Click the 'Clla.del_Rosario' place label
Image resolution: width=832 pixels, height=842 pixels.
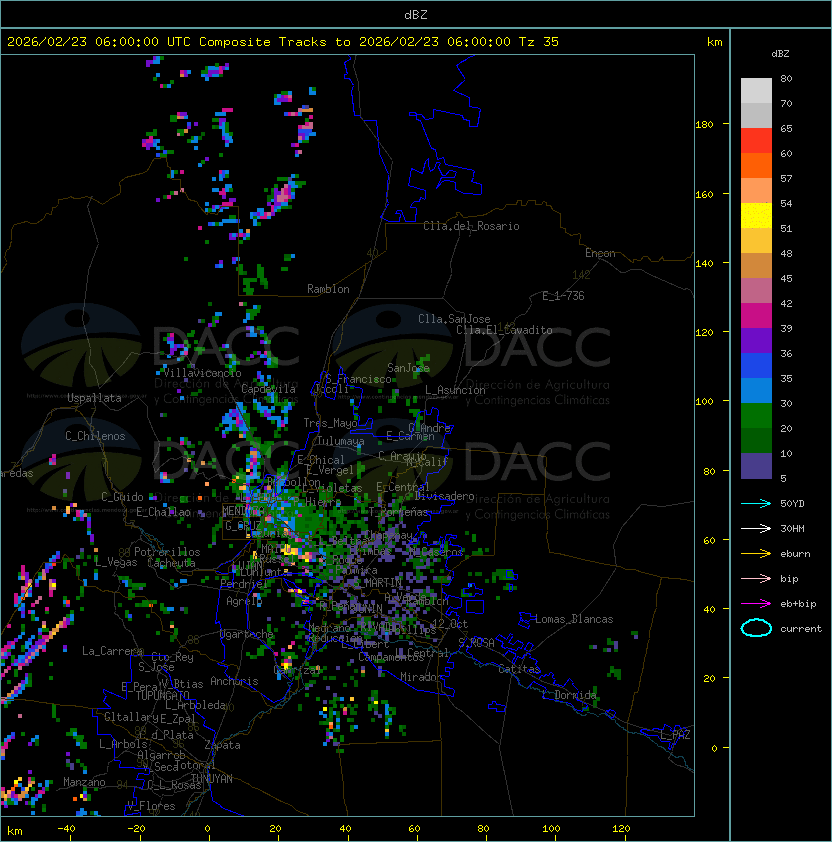coord(471,226)
